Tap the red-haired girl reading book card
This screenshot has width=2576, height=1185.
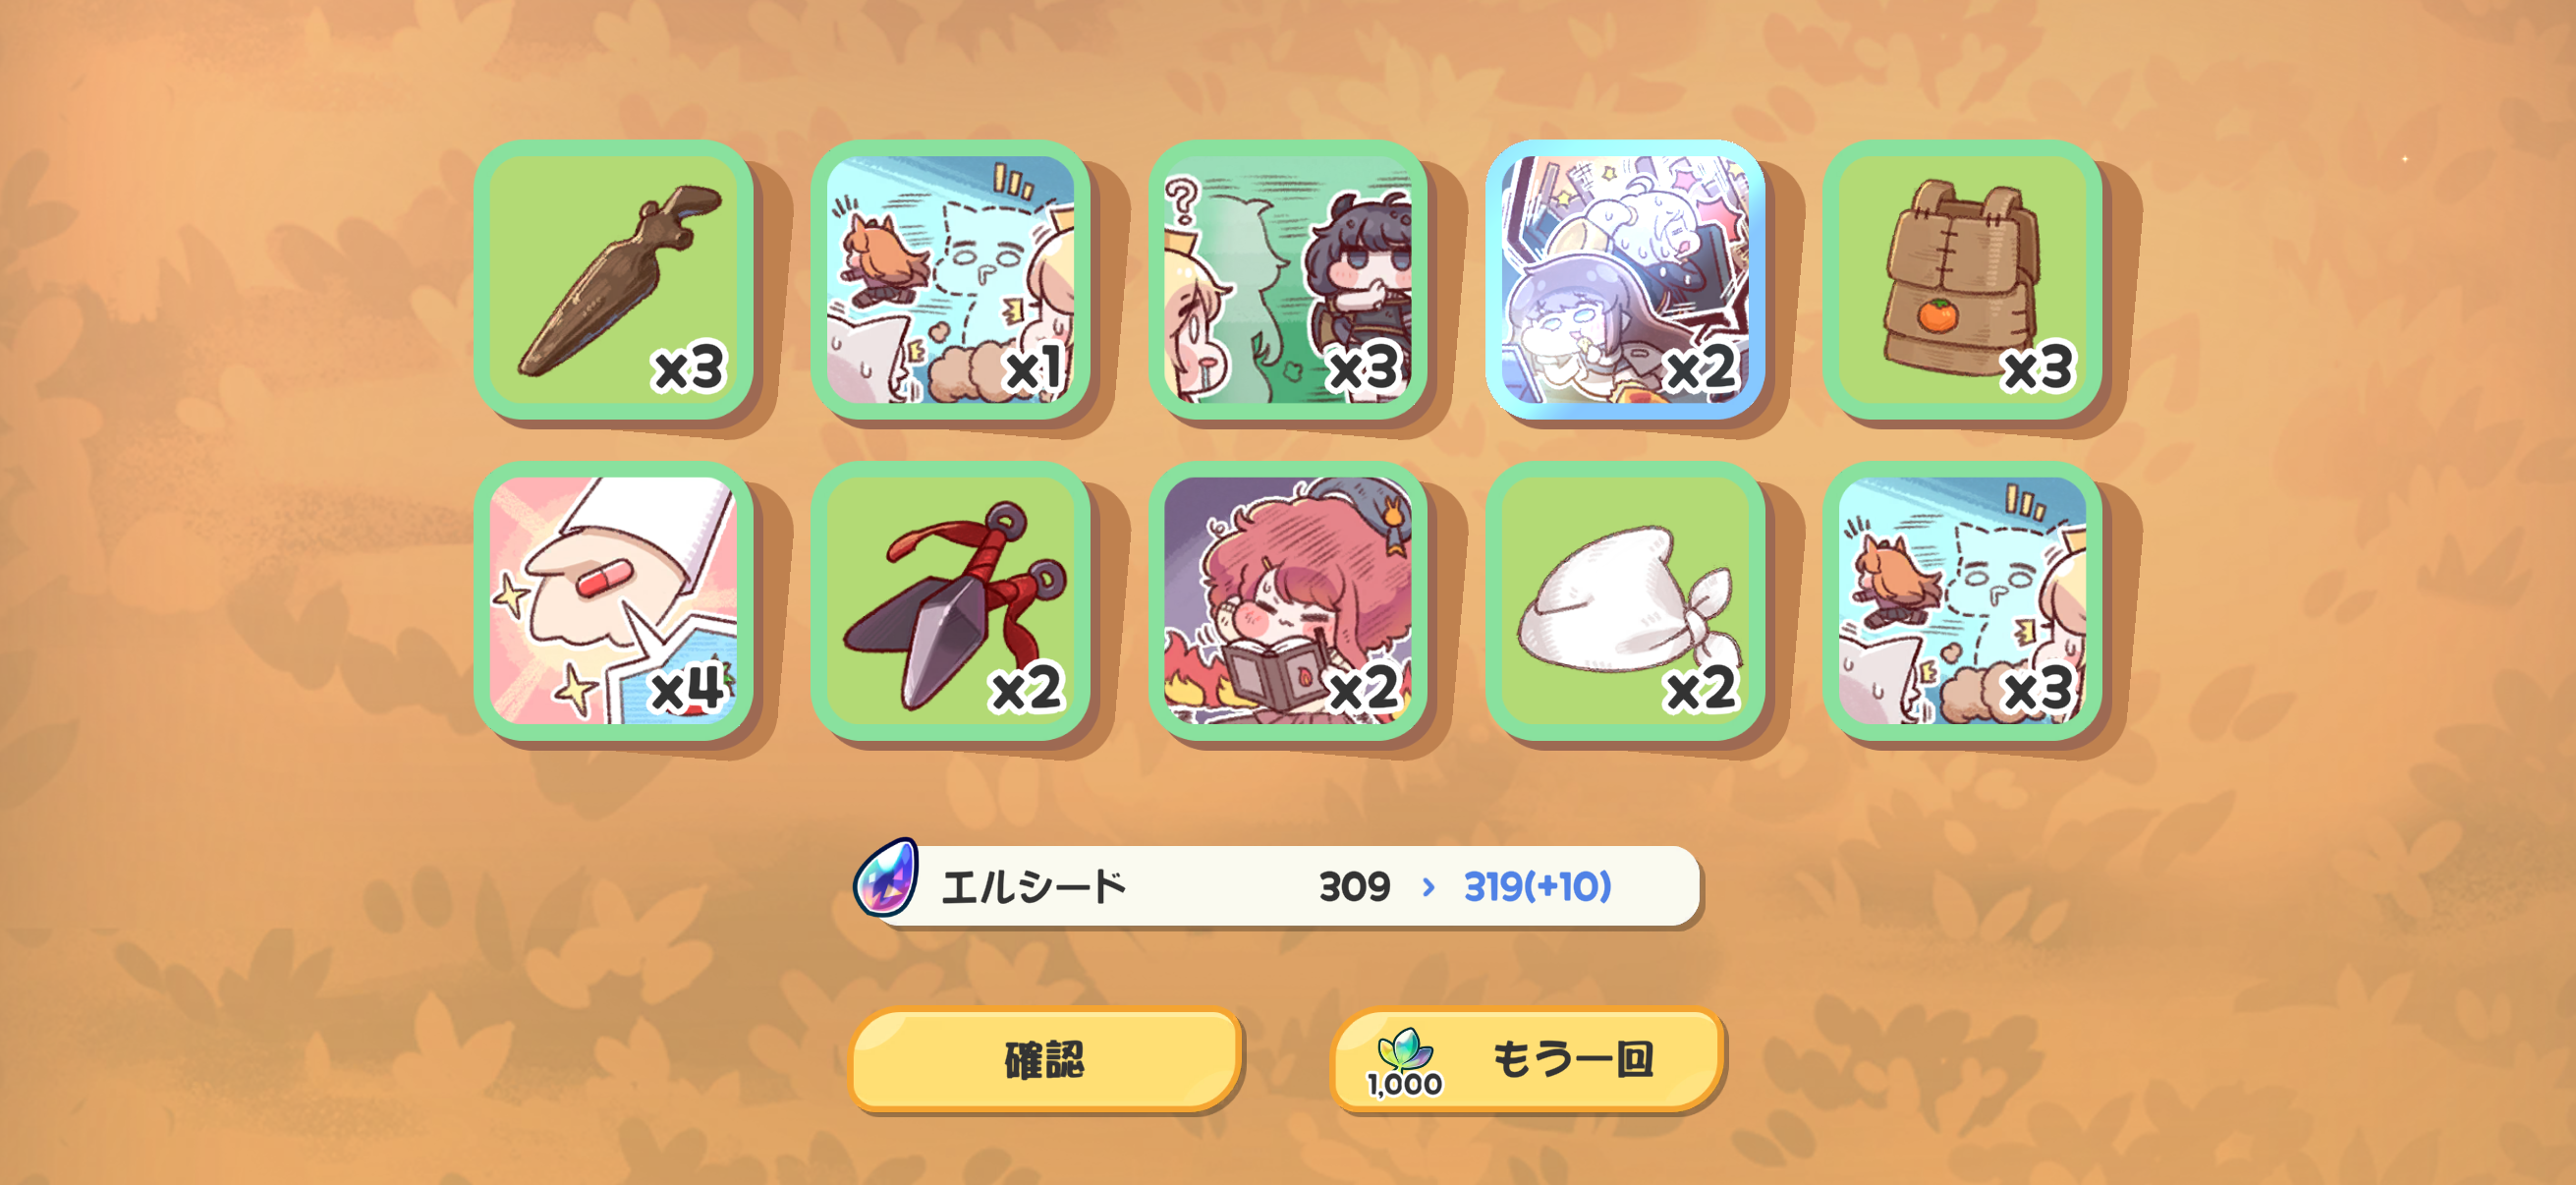coord(1288,600)
